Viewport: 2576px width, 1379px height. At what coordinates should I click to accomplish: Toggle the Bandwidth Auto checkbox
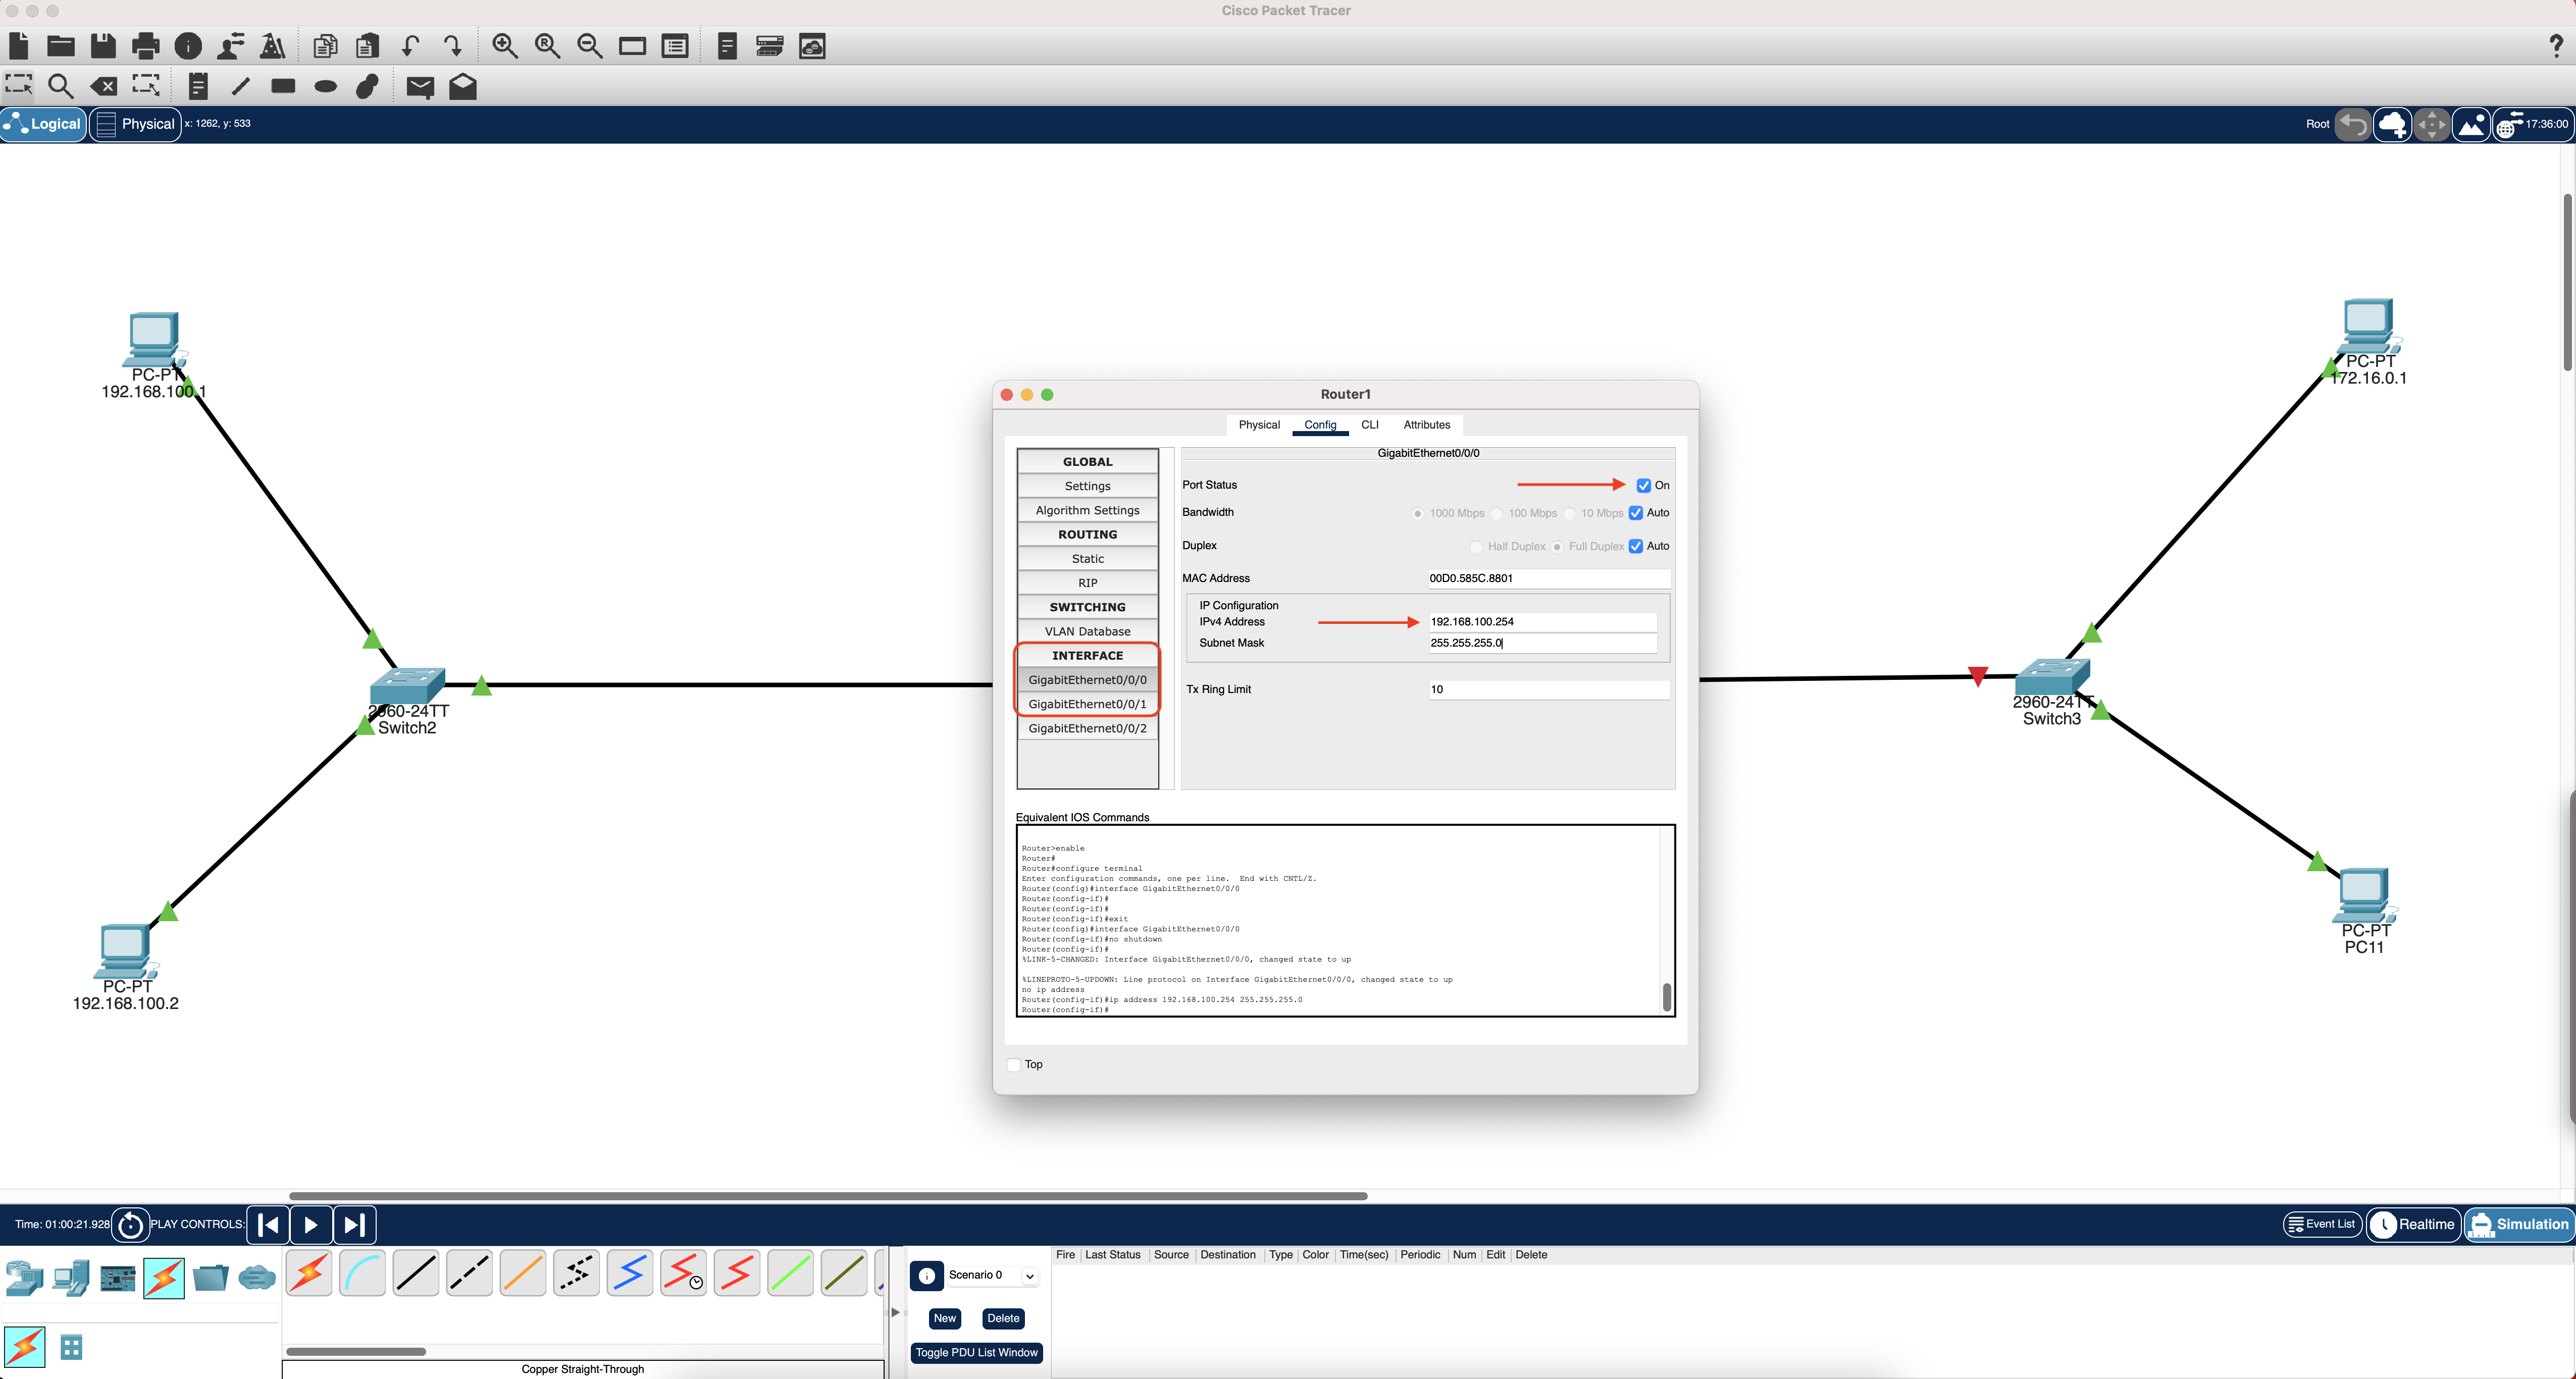[x=1636, y=513]
